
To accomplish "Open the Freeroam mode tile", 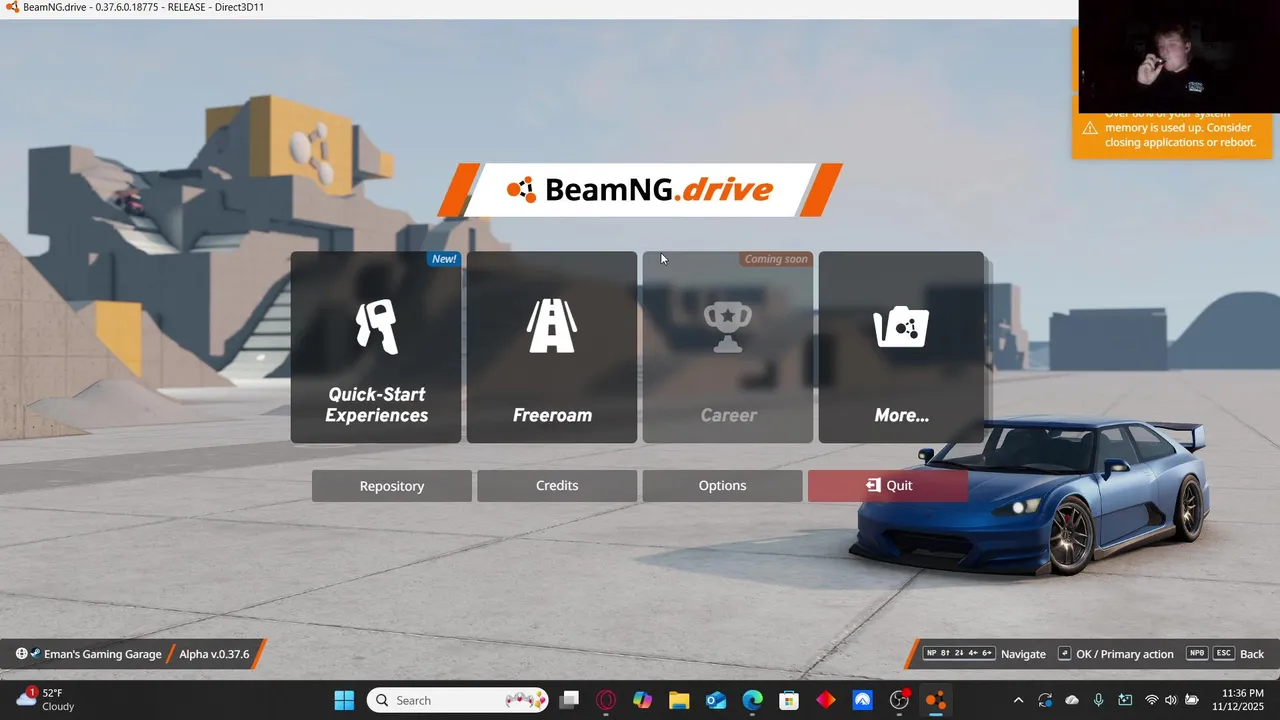I will (552, 347).
